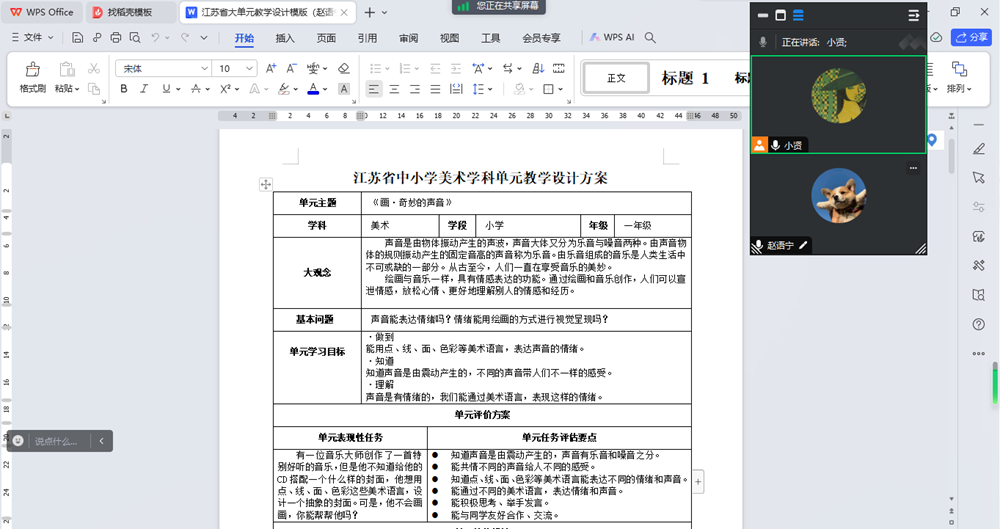The image size is (1000, 529).
Task: Switch to the 插入 (Insert) tab
Action: (x=285, y=38)
